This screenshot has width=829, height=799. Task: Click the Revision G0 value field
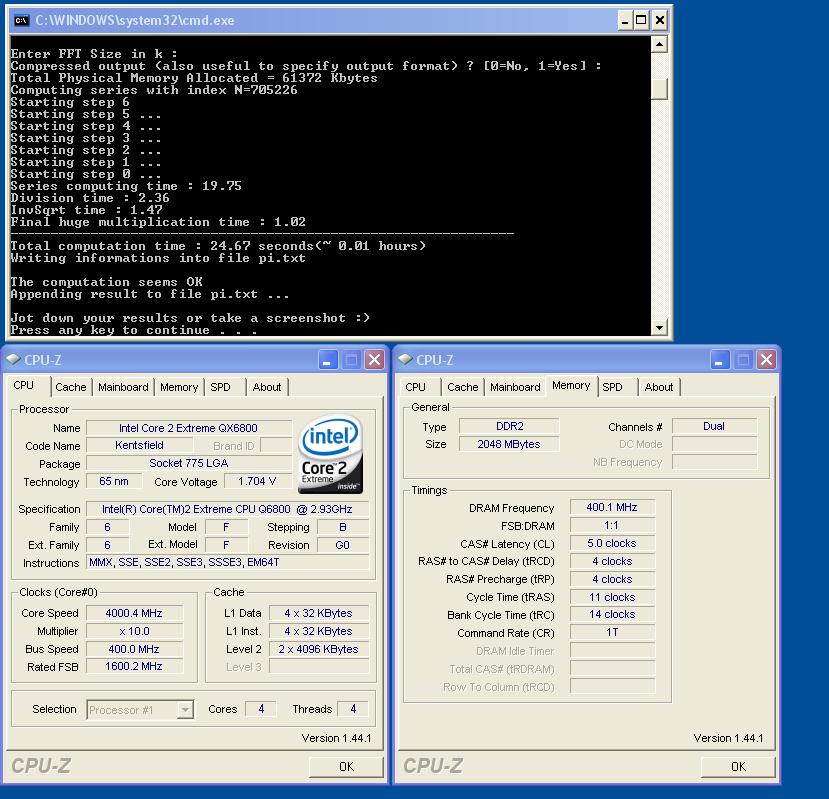[x=343, y=545]
